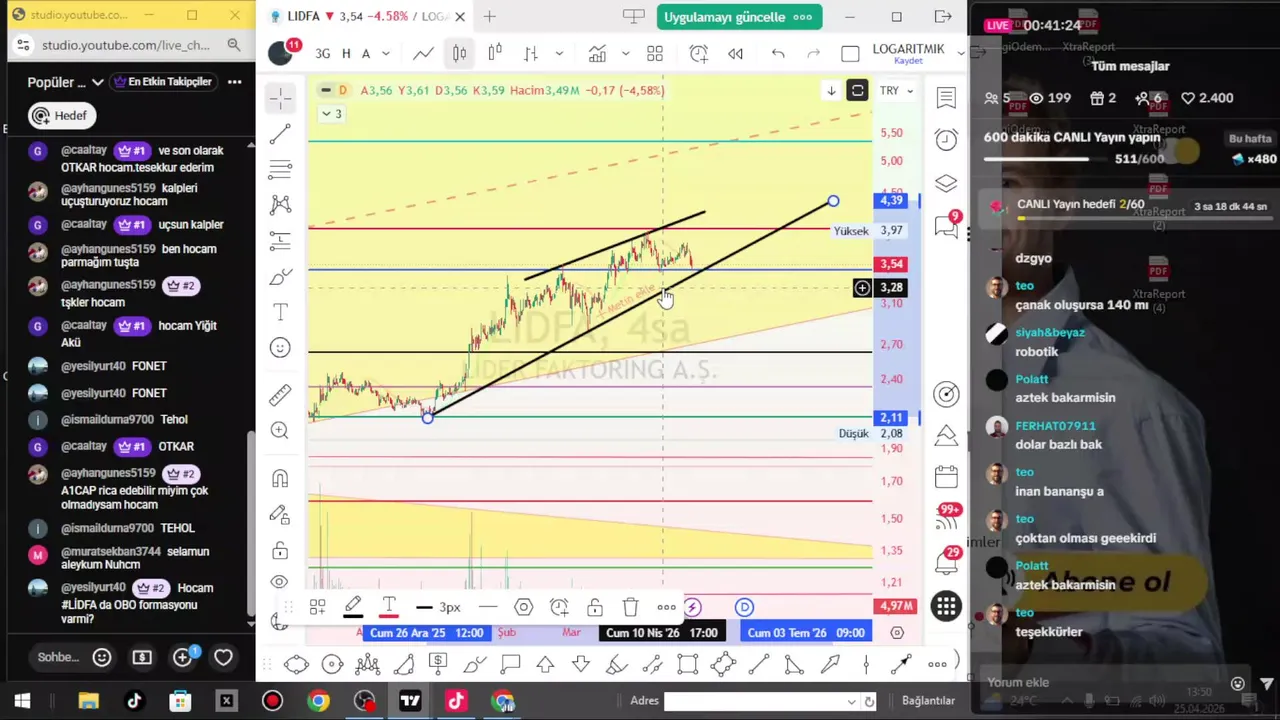The height and width of the screenshot is (720, 1280).
Task: Open the line style selector
Action: 487,607
